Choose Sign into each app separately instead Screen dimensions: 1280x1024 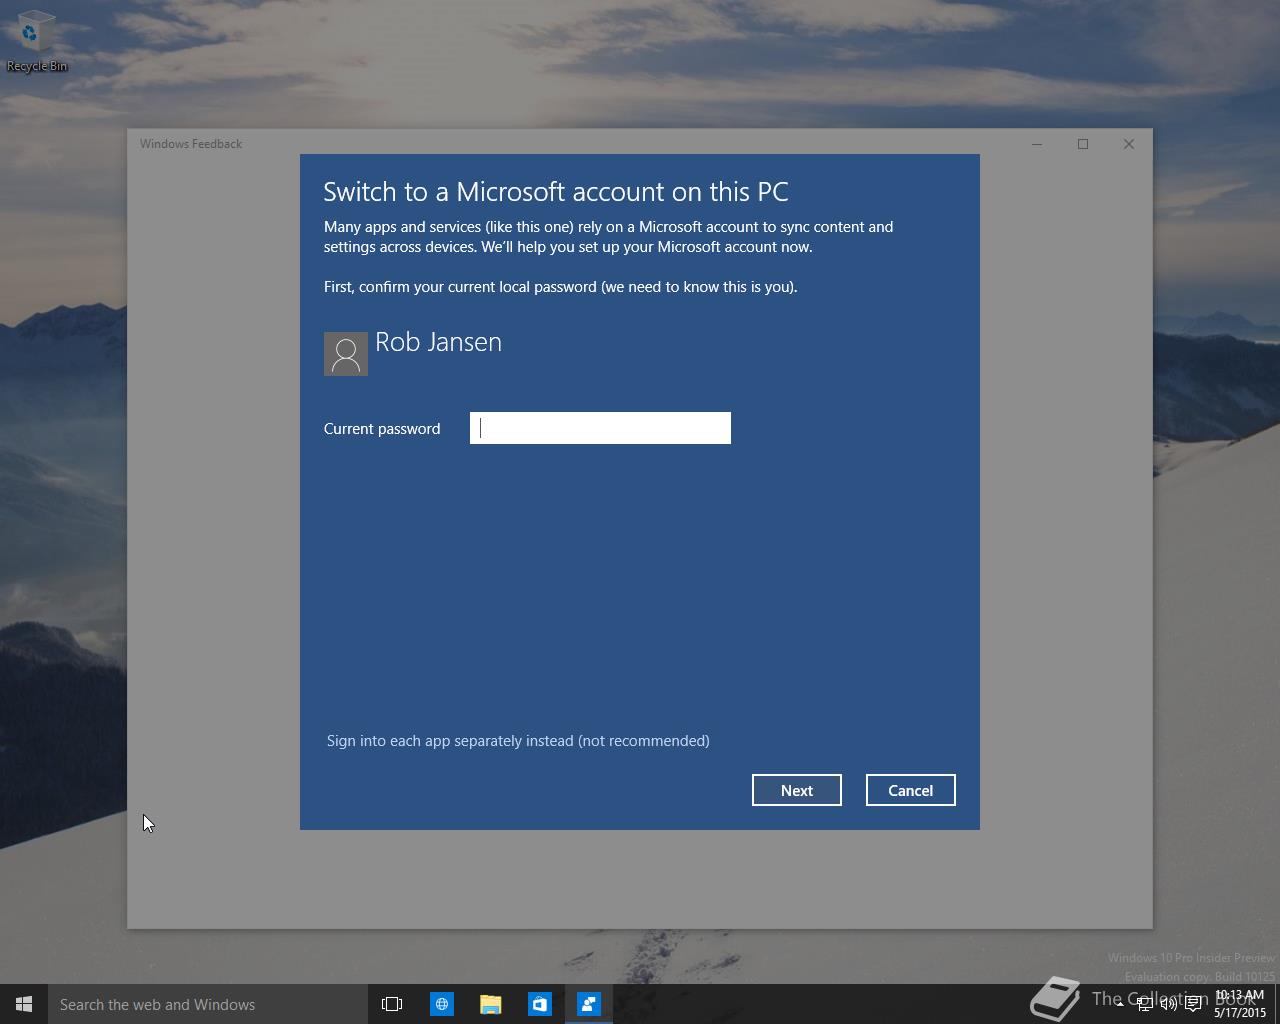(518, 741)
